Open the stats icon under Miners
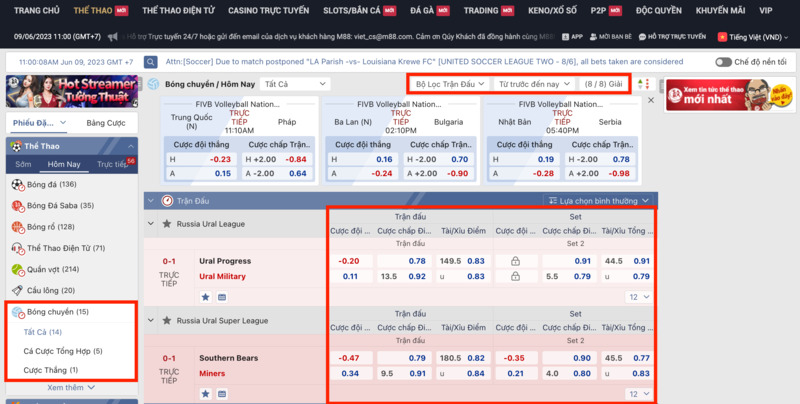The image size is (800, 404). tap(222, 394)
